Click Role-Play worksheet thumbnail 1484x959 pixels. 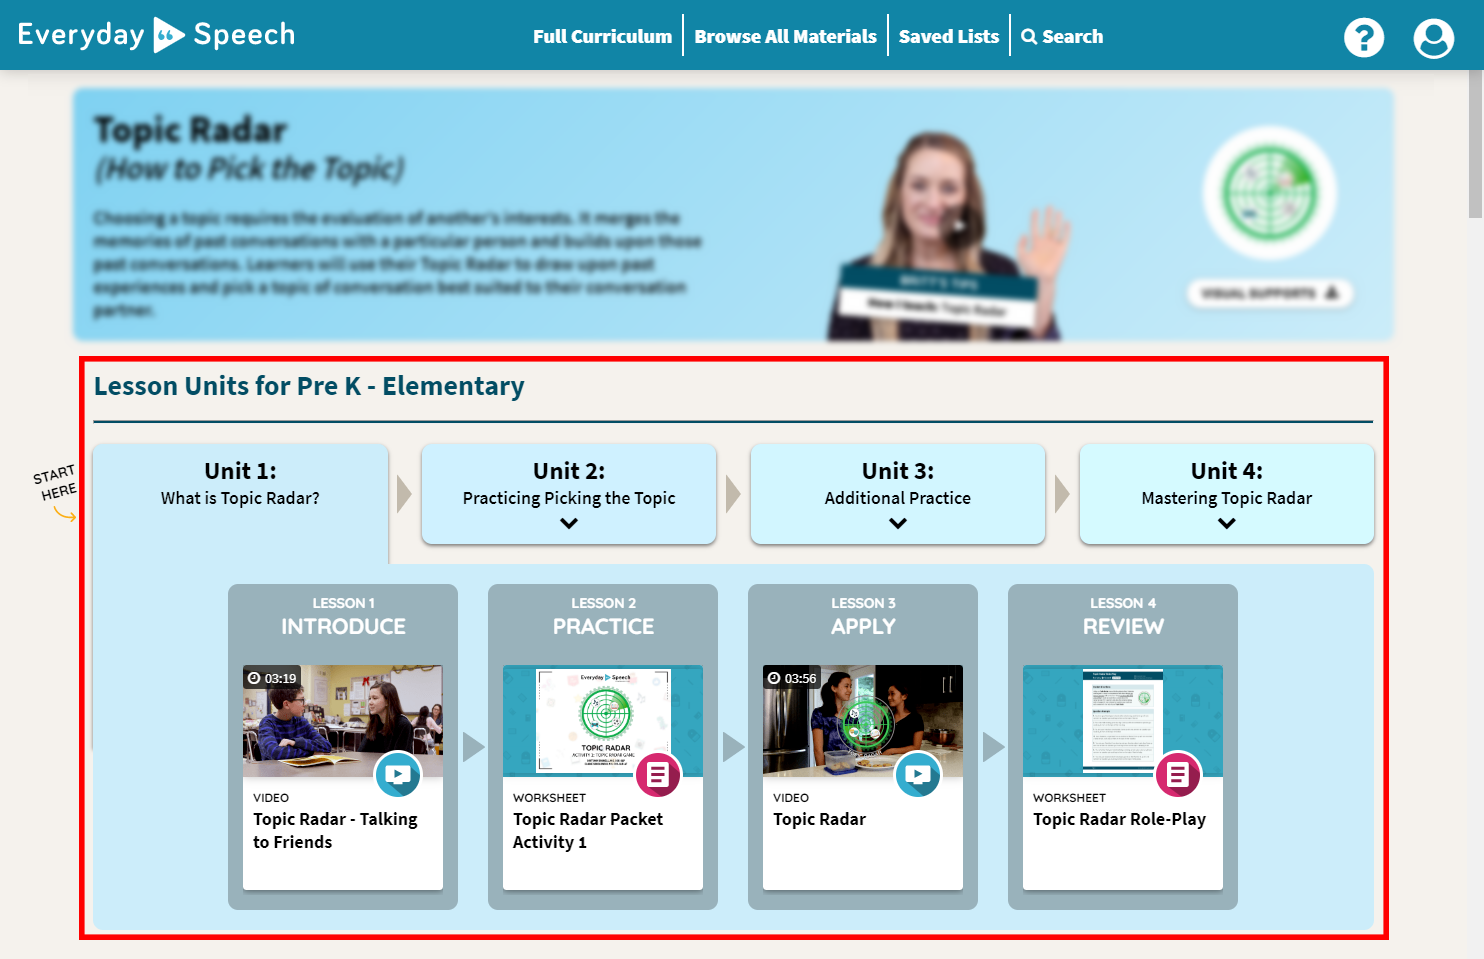click(1123, 721)
